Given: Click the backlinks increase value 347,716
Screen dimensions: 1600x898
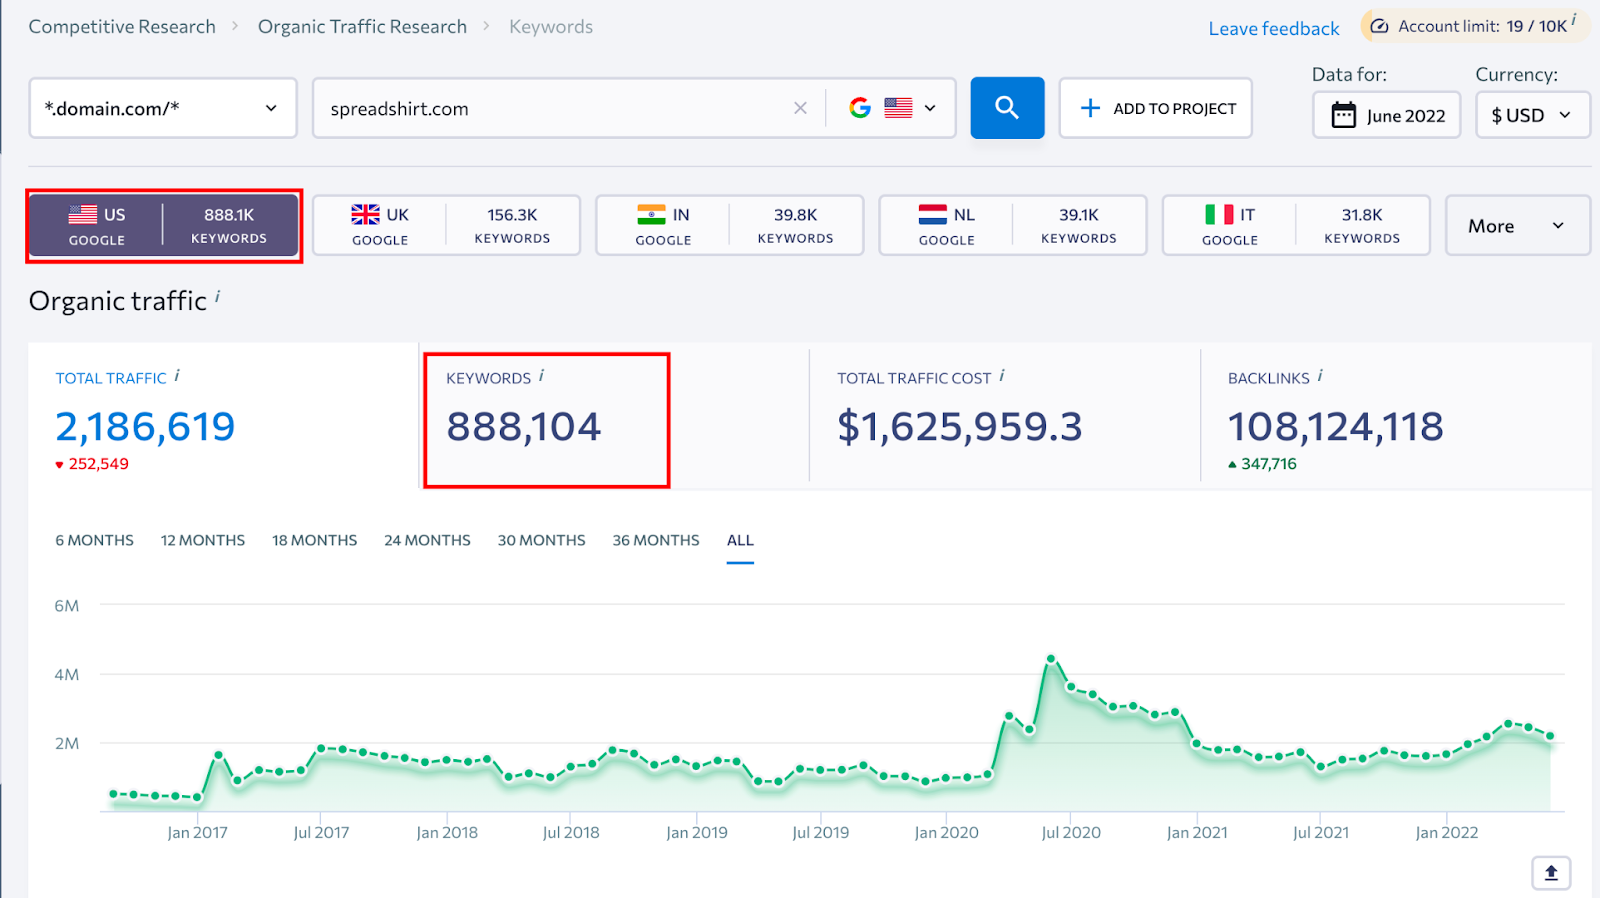Looking at the screenshot, I should pyautogui.click(x=1269, y=464).
